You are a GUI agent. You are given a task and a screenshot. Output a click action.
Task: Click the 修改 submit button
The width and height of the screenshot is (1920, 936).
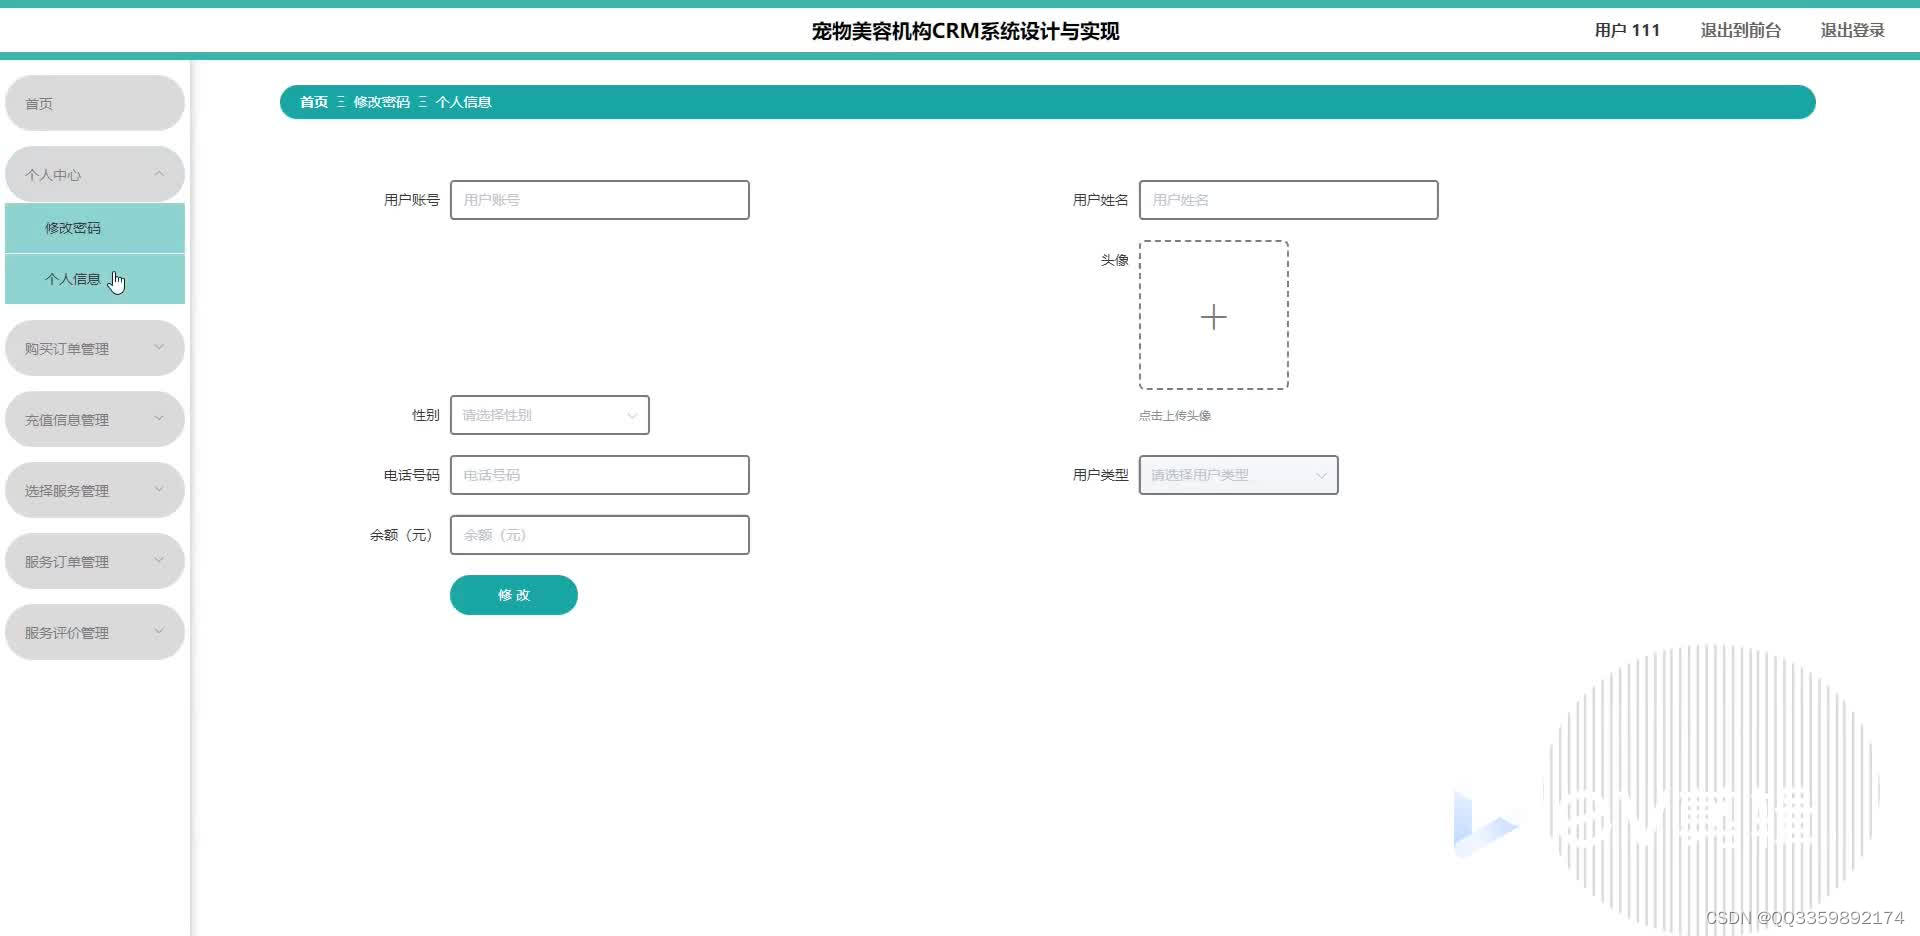click(x=514, y=595)
